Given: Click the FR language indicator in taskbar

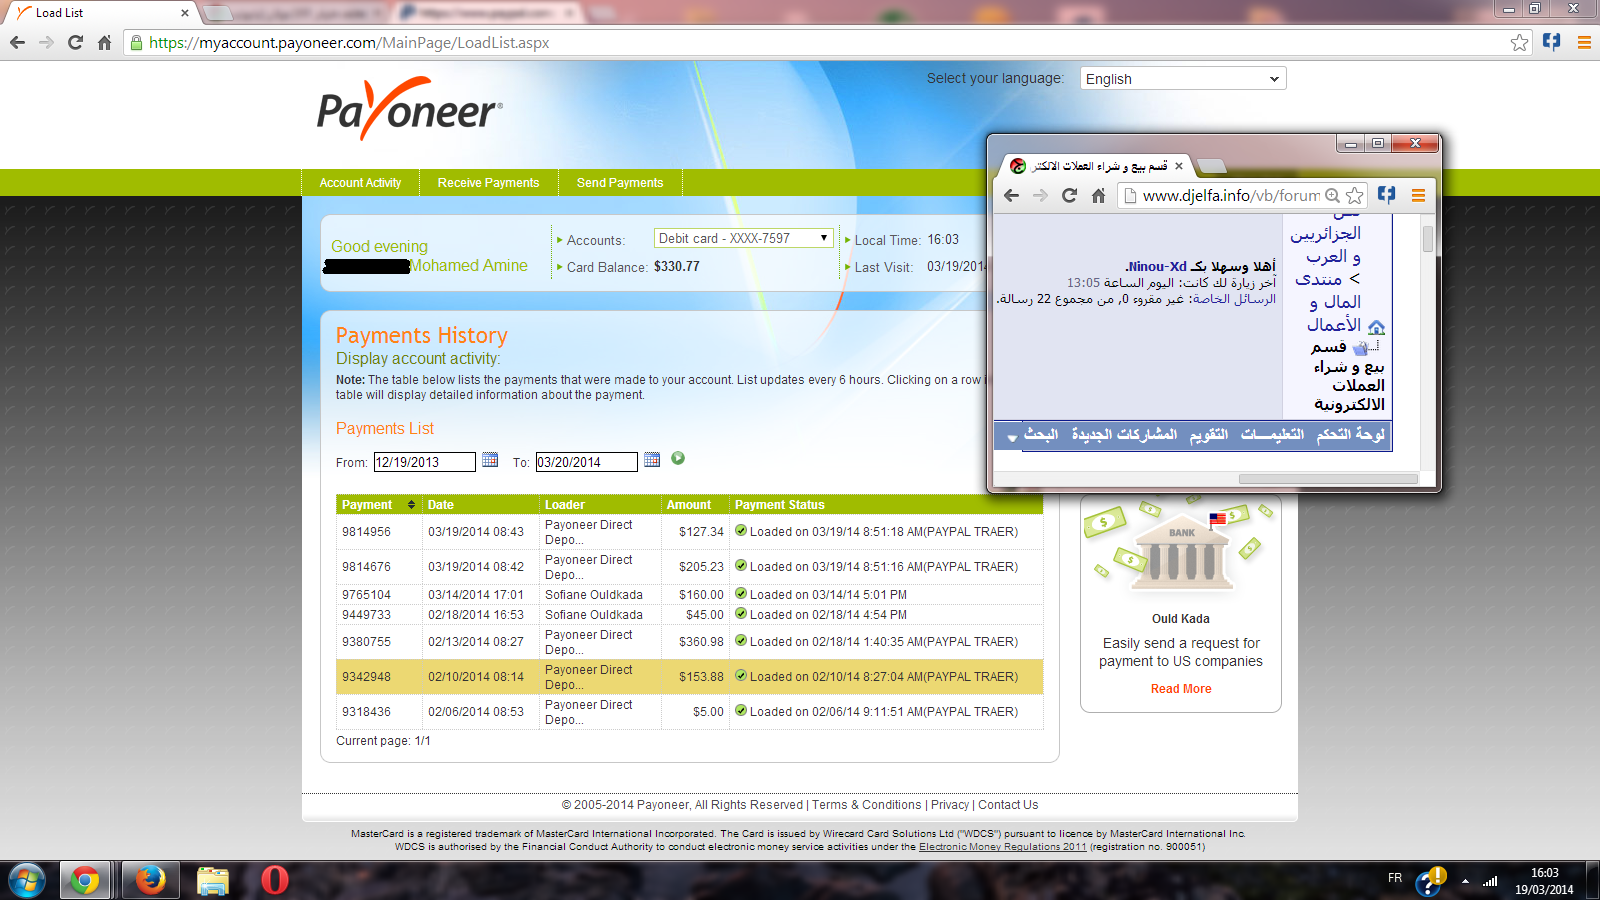Looking at the screenshot, I should pyautogui.click(x=1395, y=878).
